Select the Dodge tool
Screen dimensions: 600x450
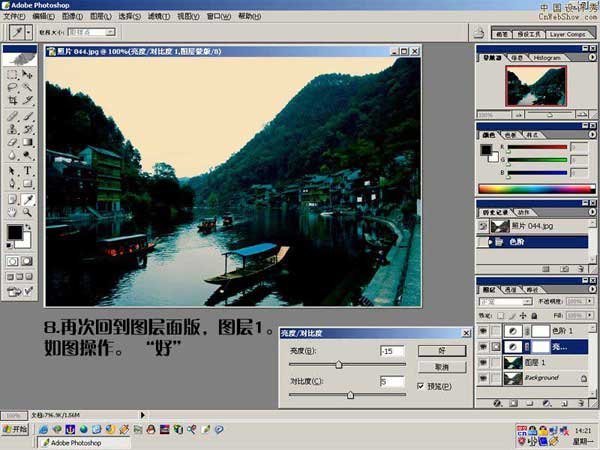pos(27,155)
